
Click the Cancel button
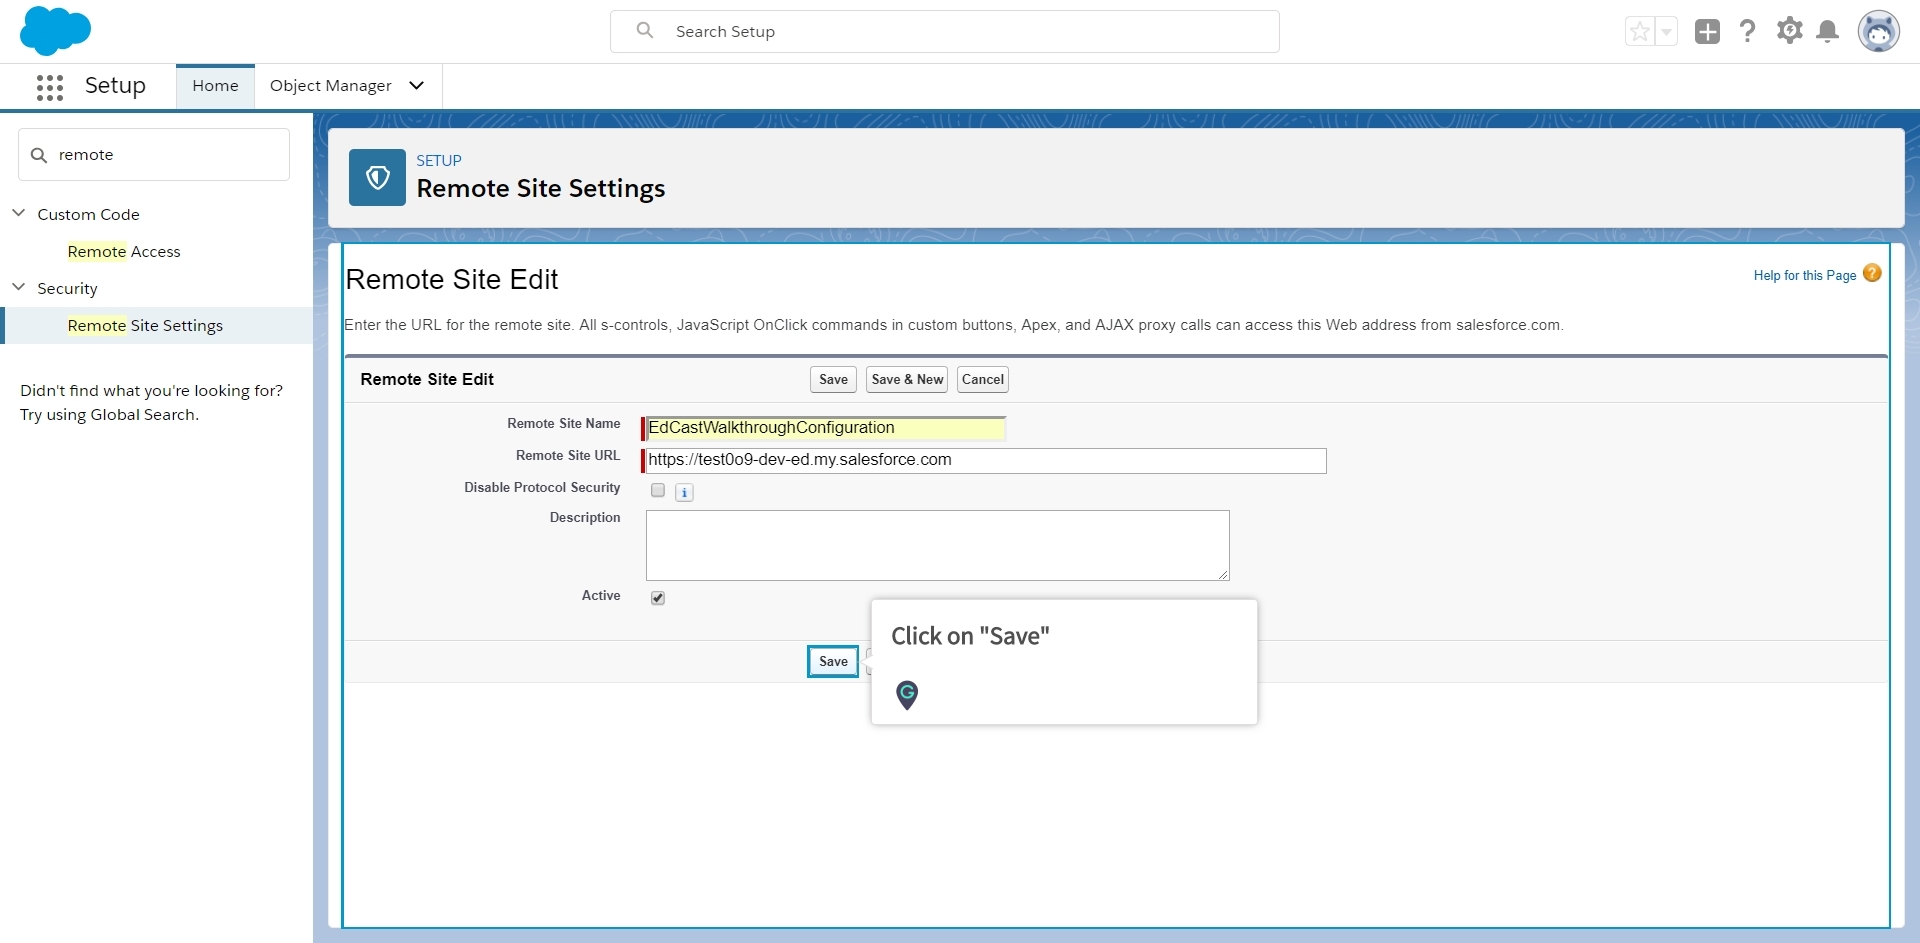[983, 379]
